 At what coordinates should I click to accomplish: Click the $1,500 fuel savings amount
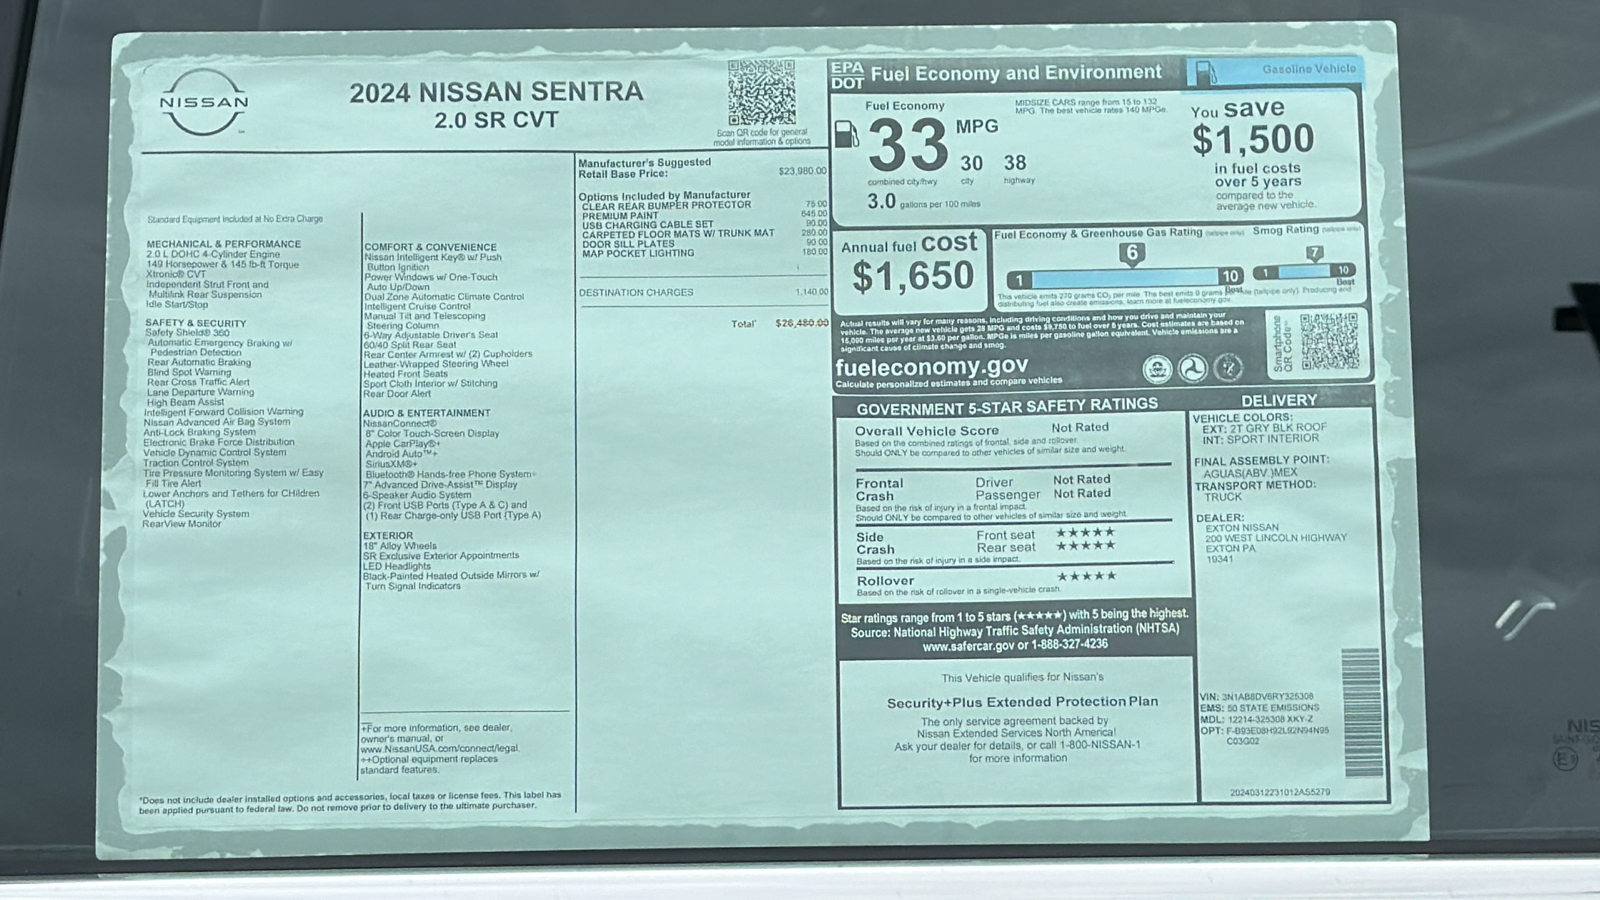1253,139
